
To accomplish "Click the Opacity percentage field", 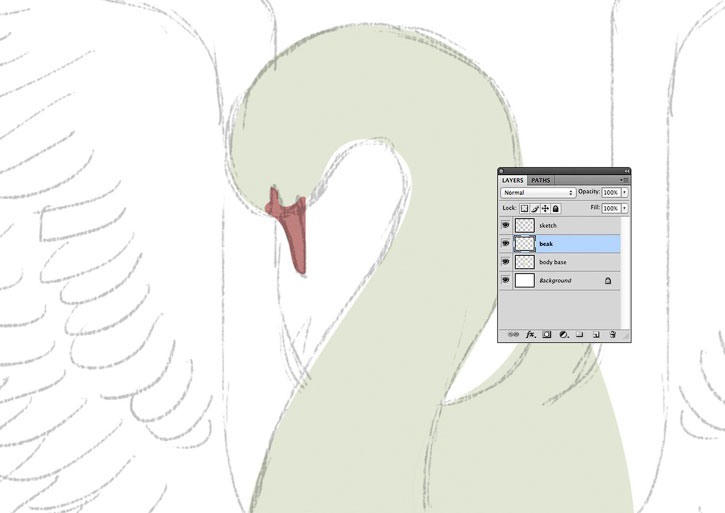I will point(611,192).
